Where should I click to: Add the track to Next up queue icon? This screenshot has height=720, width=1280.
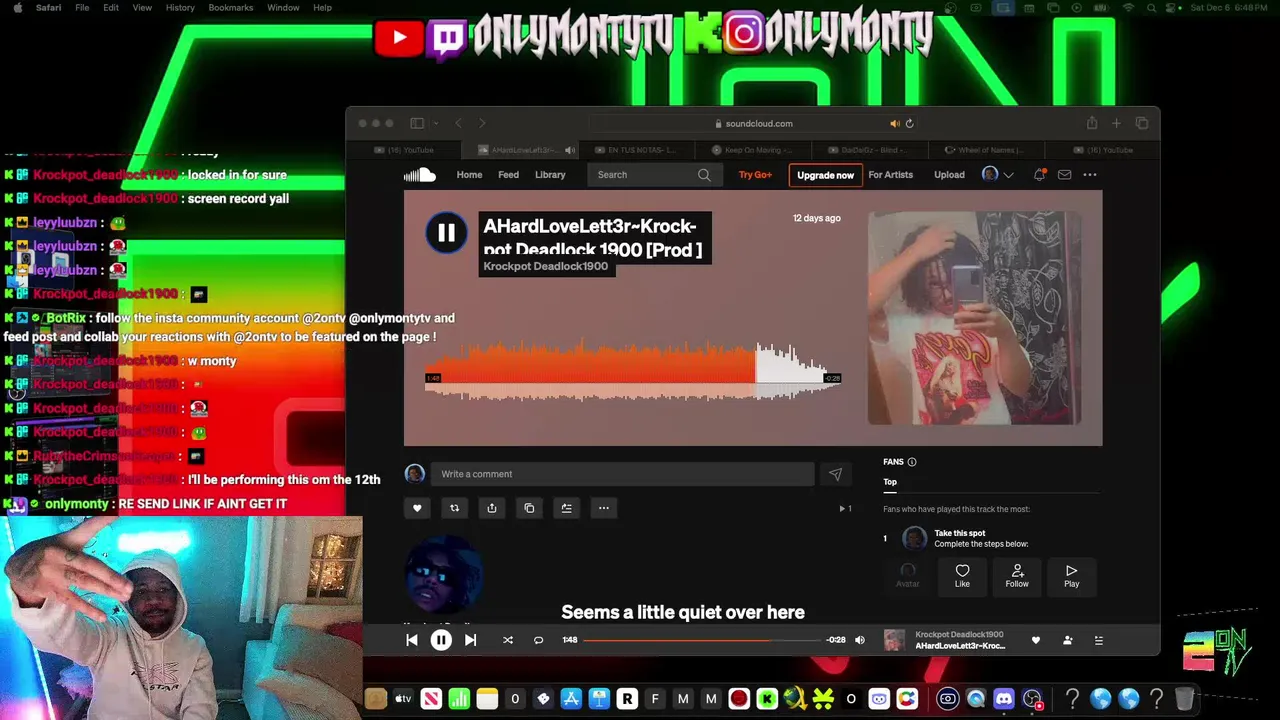pos(566,508)
